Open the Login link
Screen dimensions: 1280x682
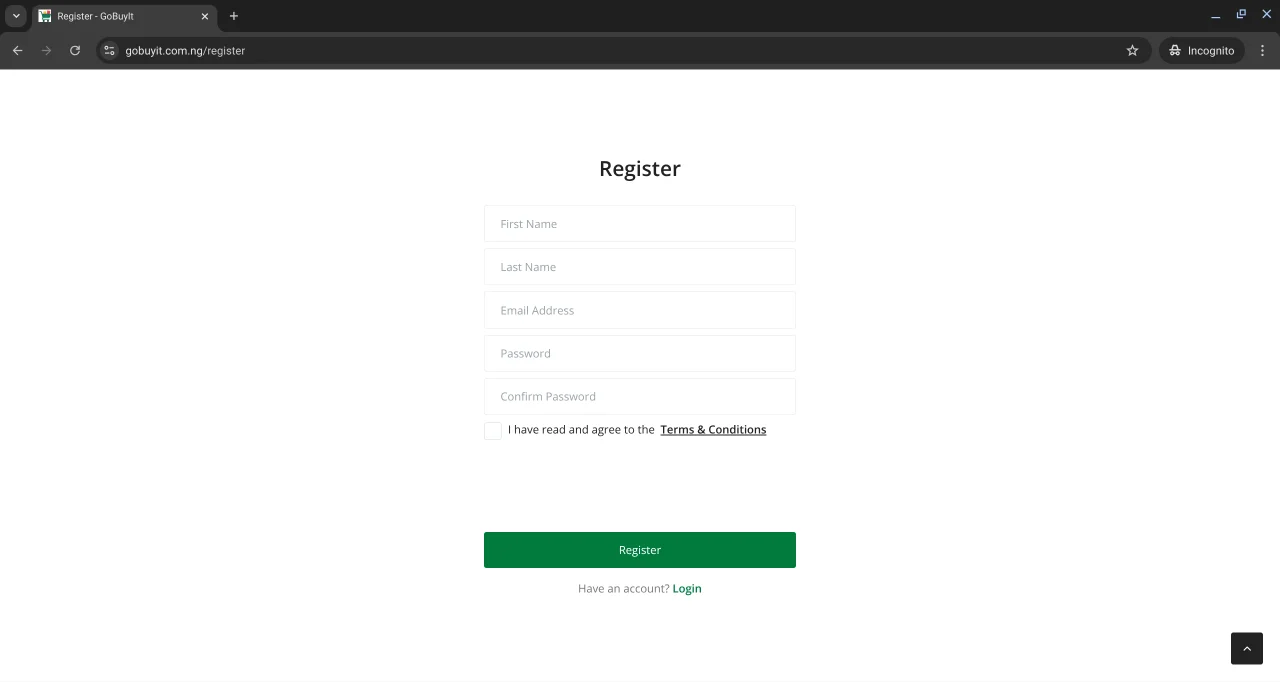coord(687,589)
